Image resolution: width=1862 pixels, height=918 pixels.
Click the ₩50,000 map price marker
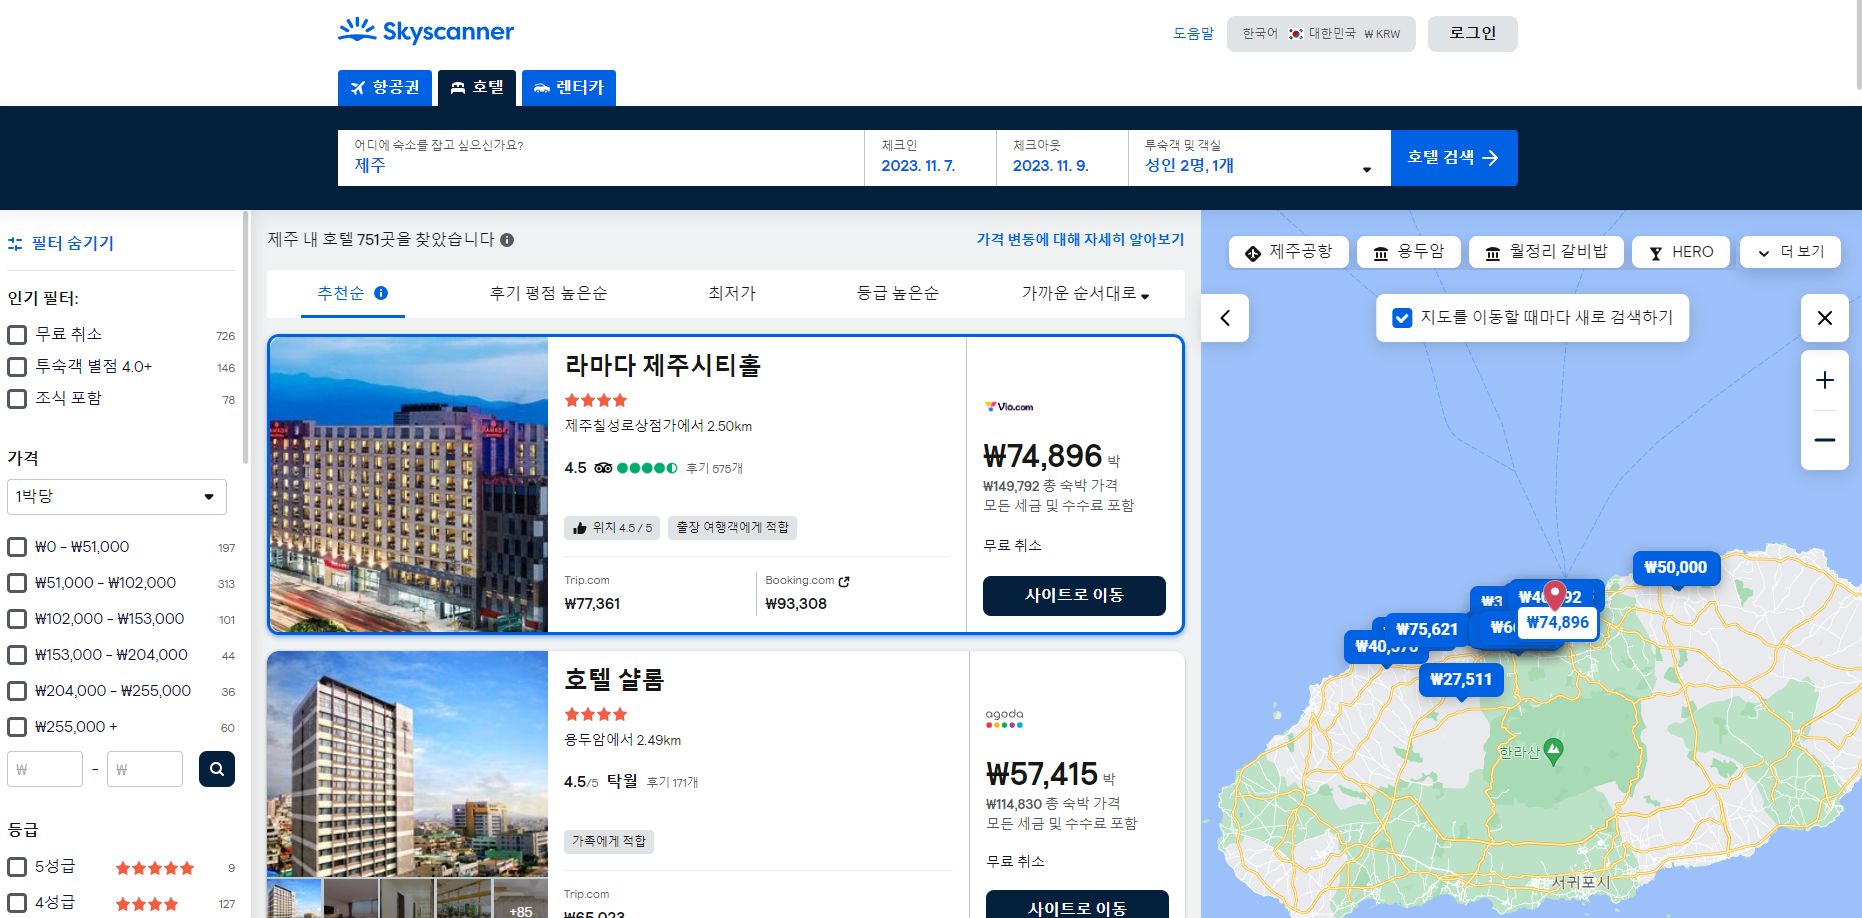point(1676,568)
